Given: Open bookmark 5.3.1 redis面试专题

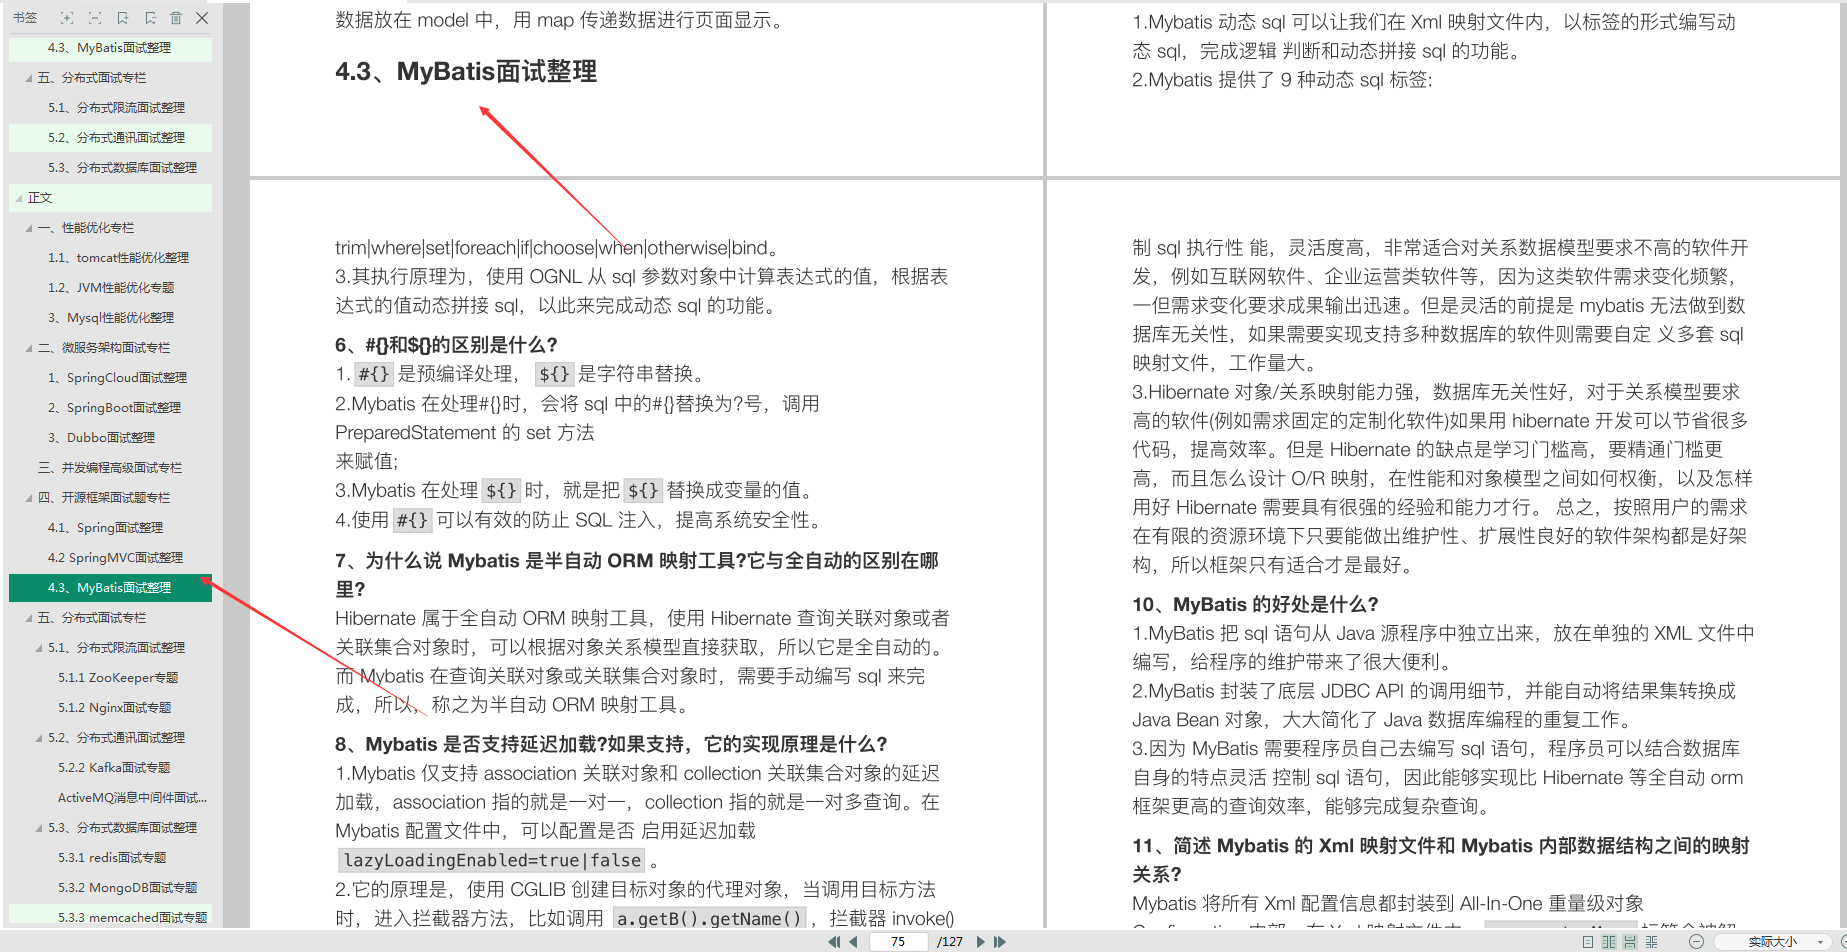Looking at the screenshot, I should [x=112, y=857].
